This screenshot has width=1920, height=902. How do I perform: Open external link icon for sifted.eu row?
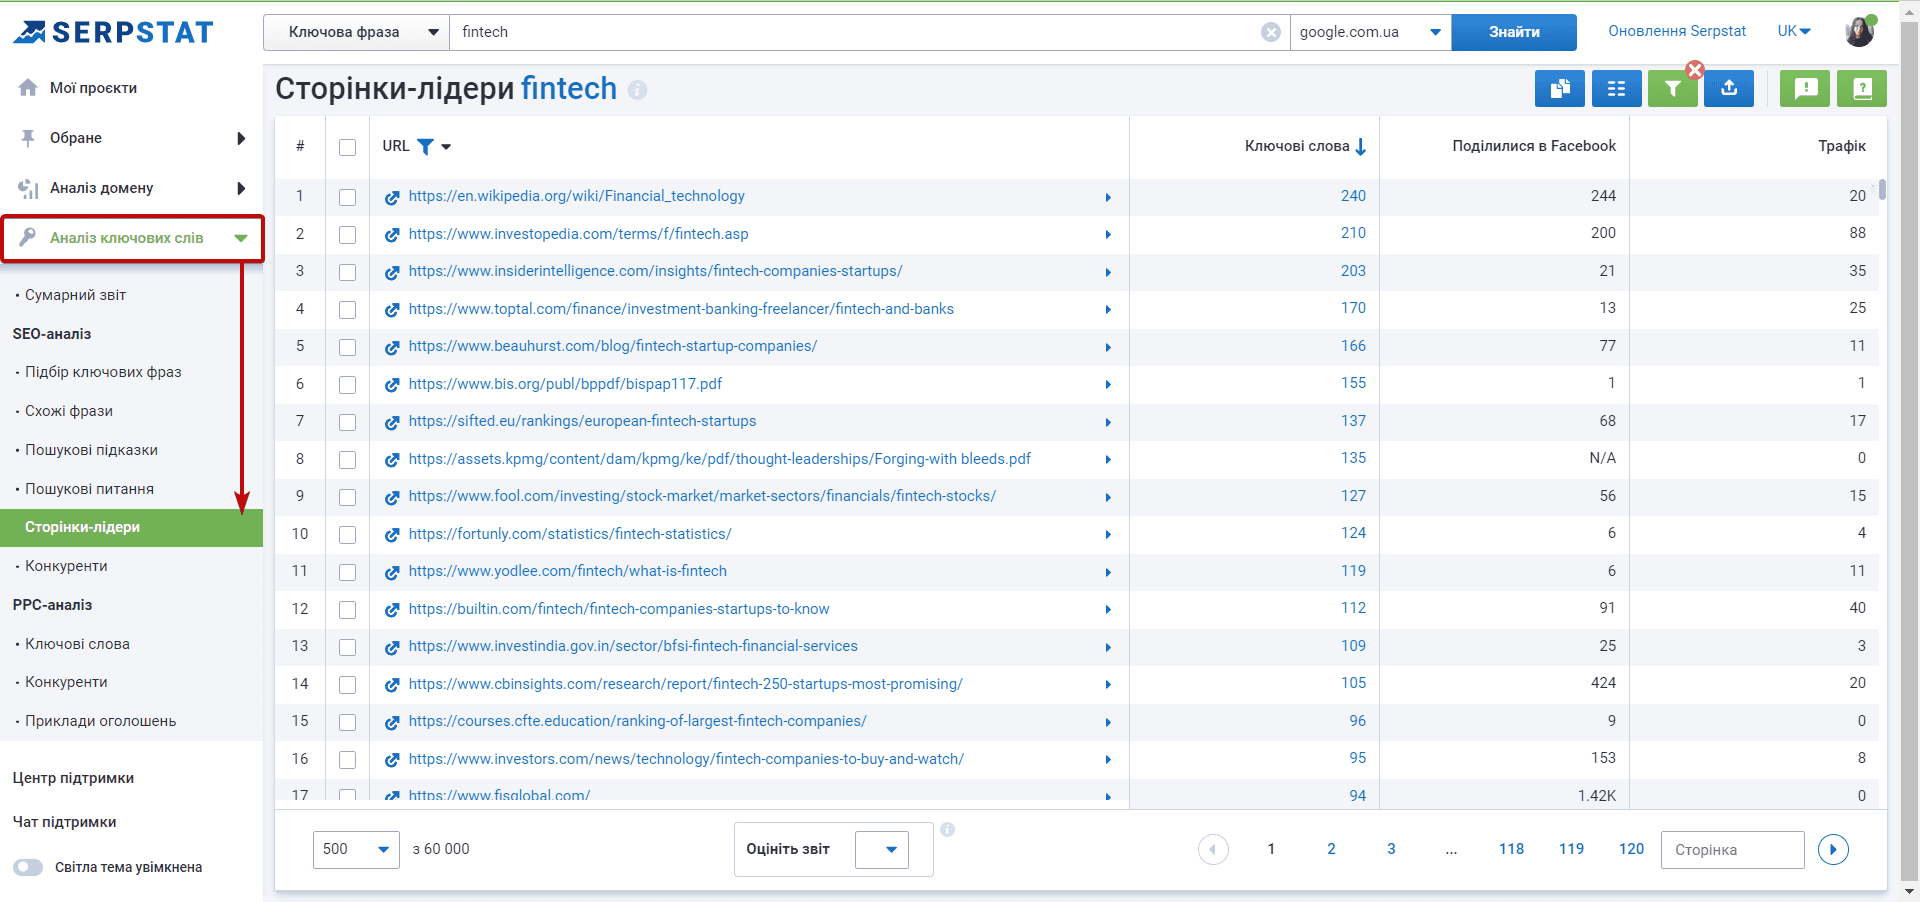[392, 422]
